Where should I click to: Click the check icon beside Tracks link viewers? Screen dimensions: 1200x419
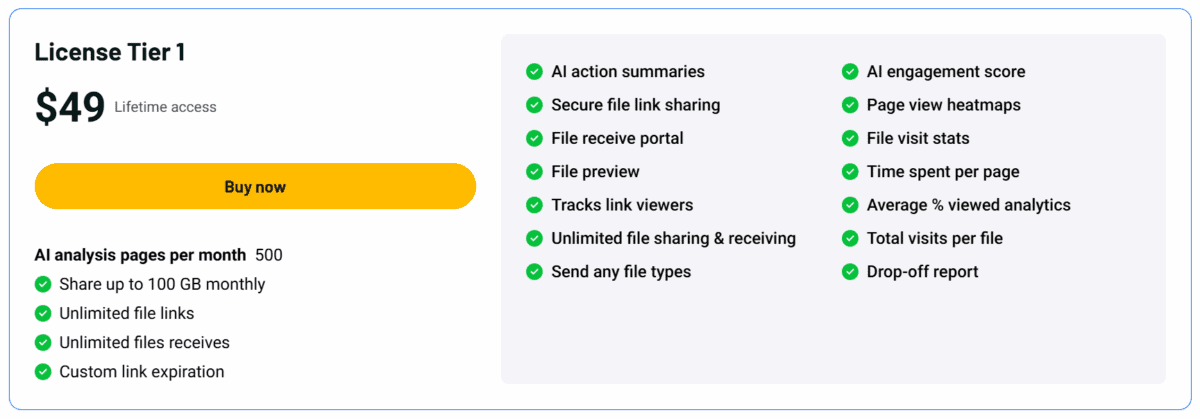coord(534,205)
